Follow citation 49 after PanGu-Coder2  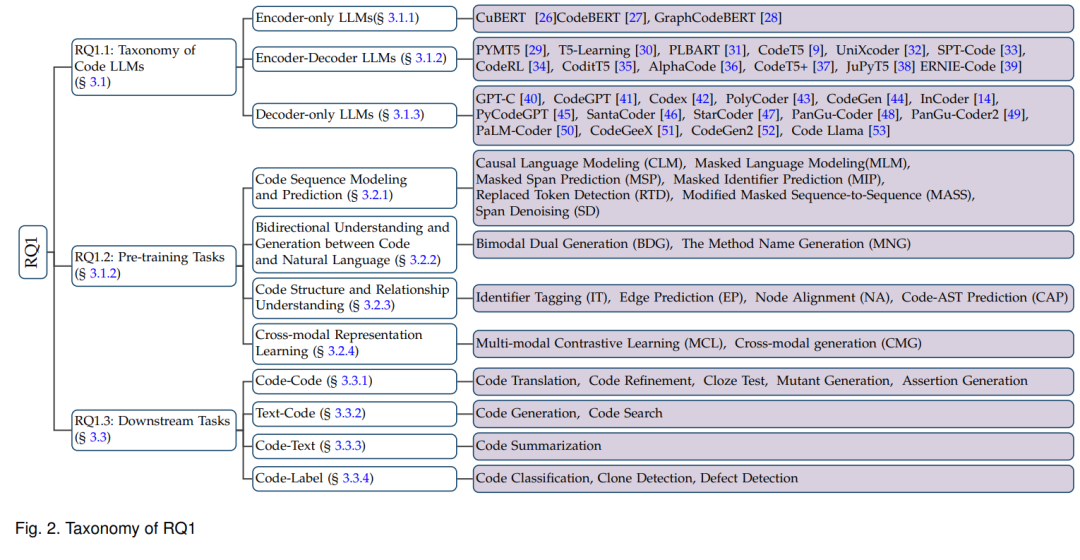click(x=1014, y=115)
